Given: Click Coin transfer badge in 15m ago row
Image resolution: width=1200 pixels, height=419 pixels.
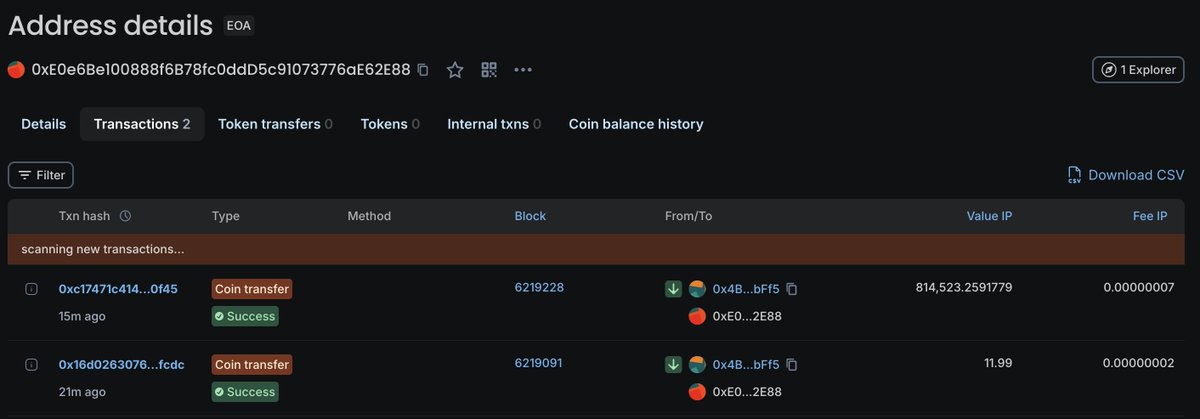Looking at the screenshot, I should pyautogui.click(x=252, y=289).
